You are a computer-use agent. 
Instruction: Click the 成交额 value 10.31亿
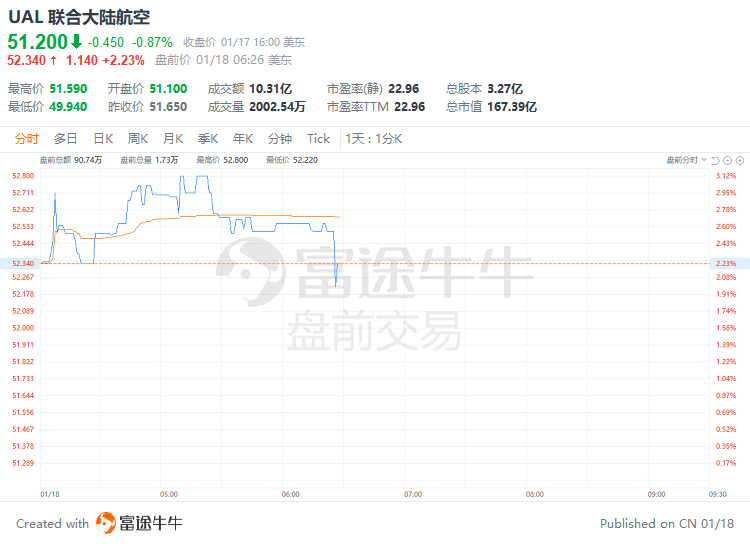tap(271, 89)
